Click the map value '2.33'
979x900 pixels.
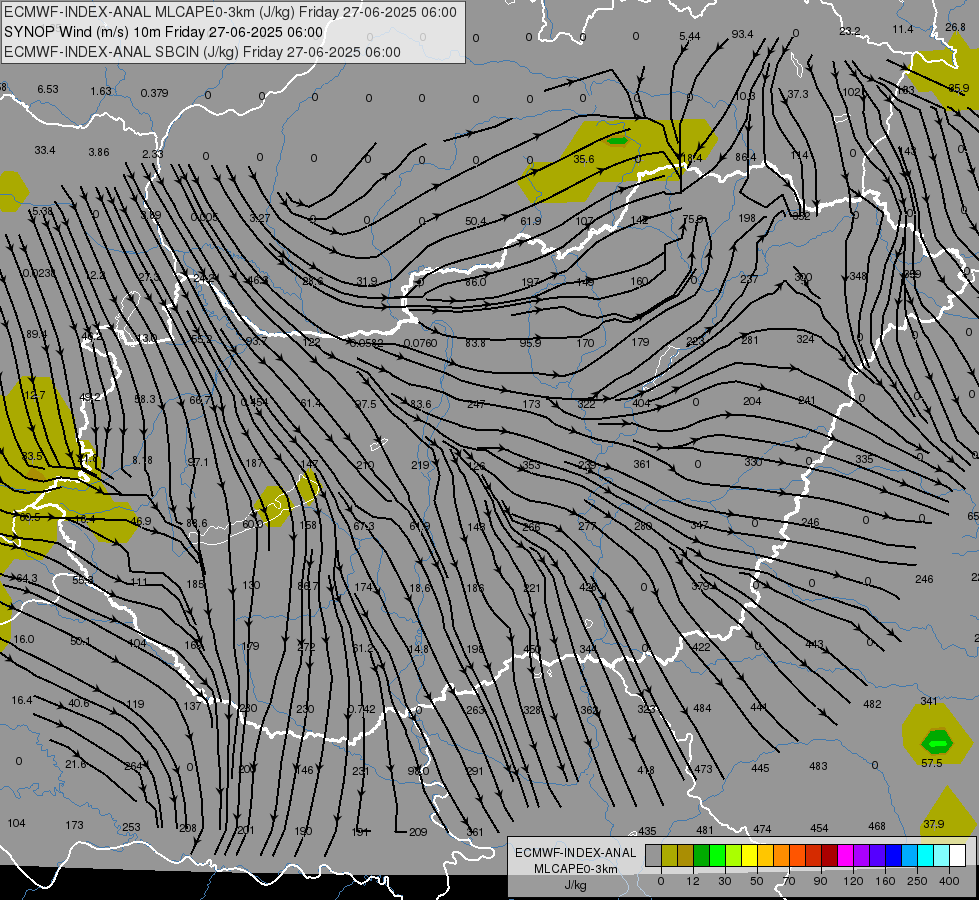coord(152,154)
